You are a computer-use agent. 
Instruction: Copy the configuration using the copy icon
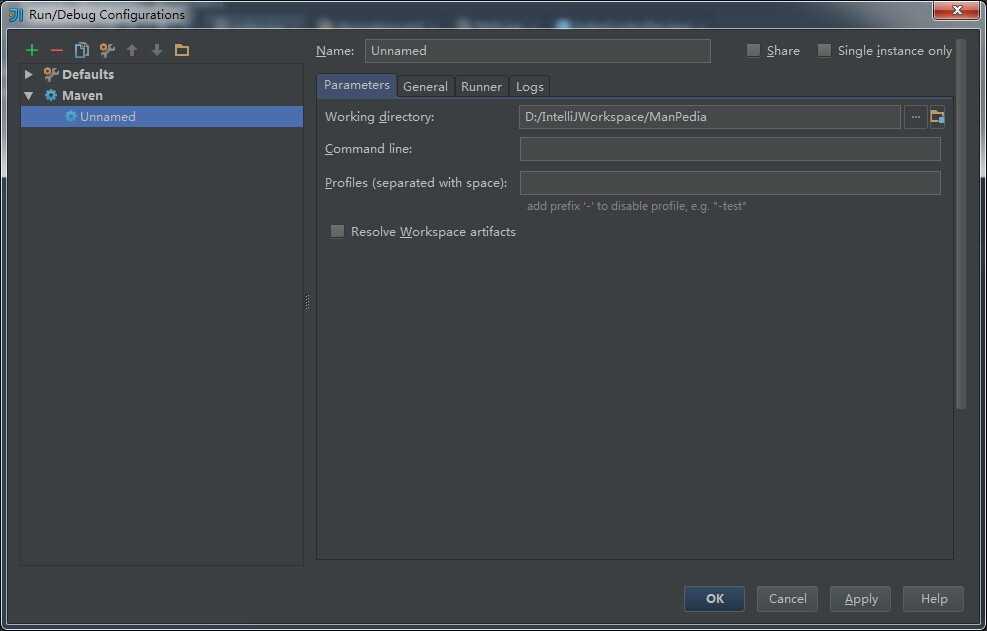pos(82,50)
